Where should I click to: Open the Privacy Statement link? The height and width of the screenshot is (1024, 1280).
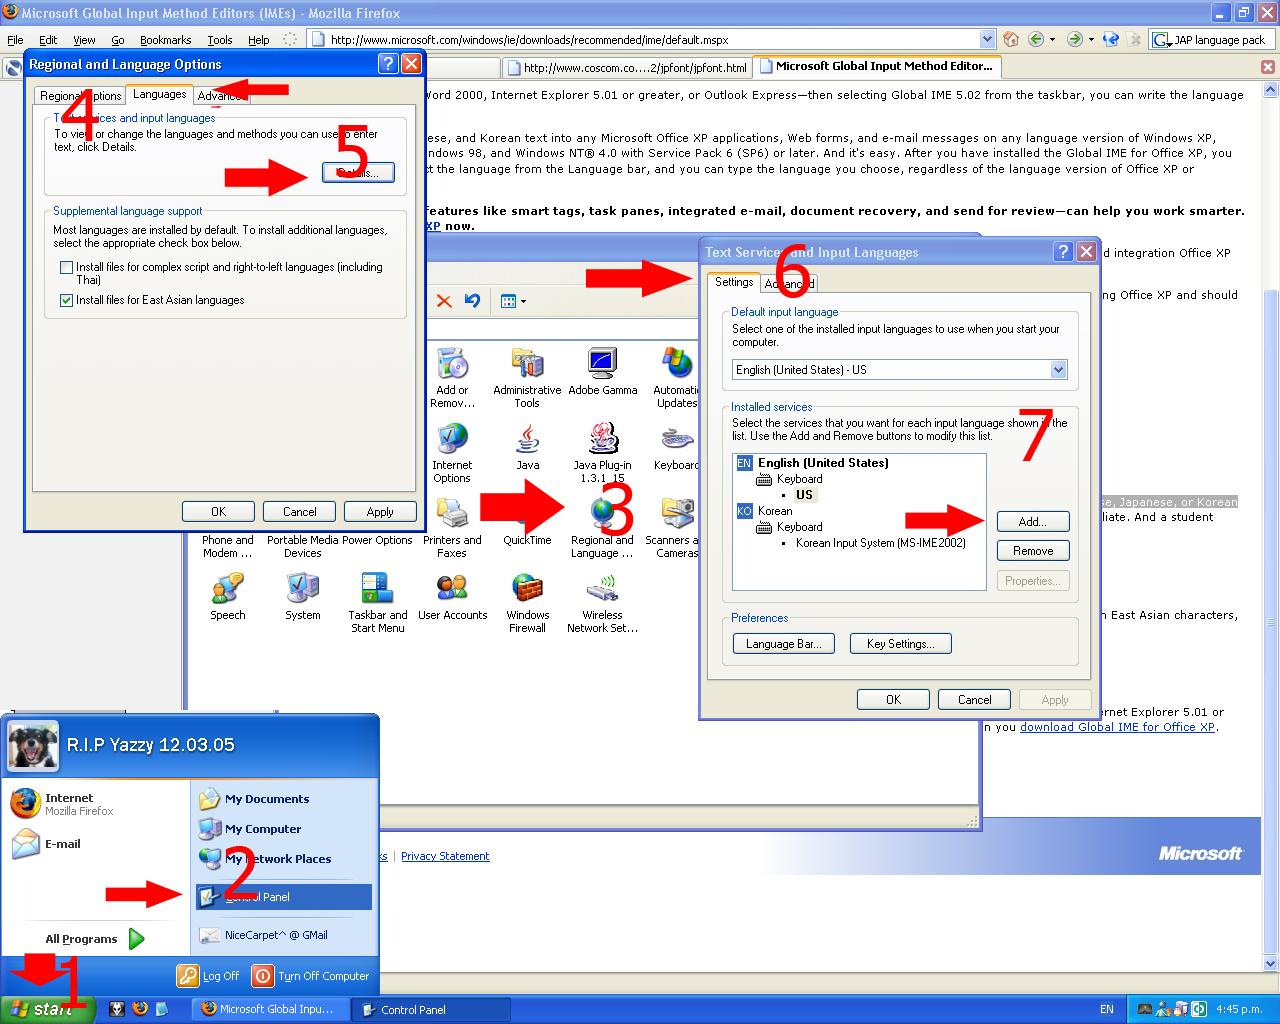coord(445,856)
